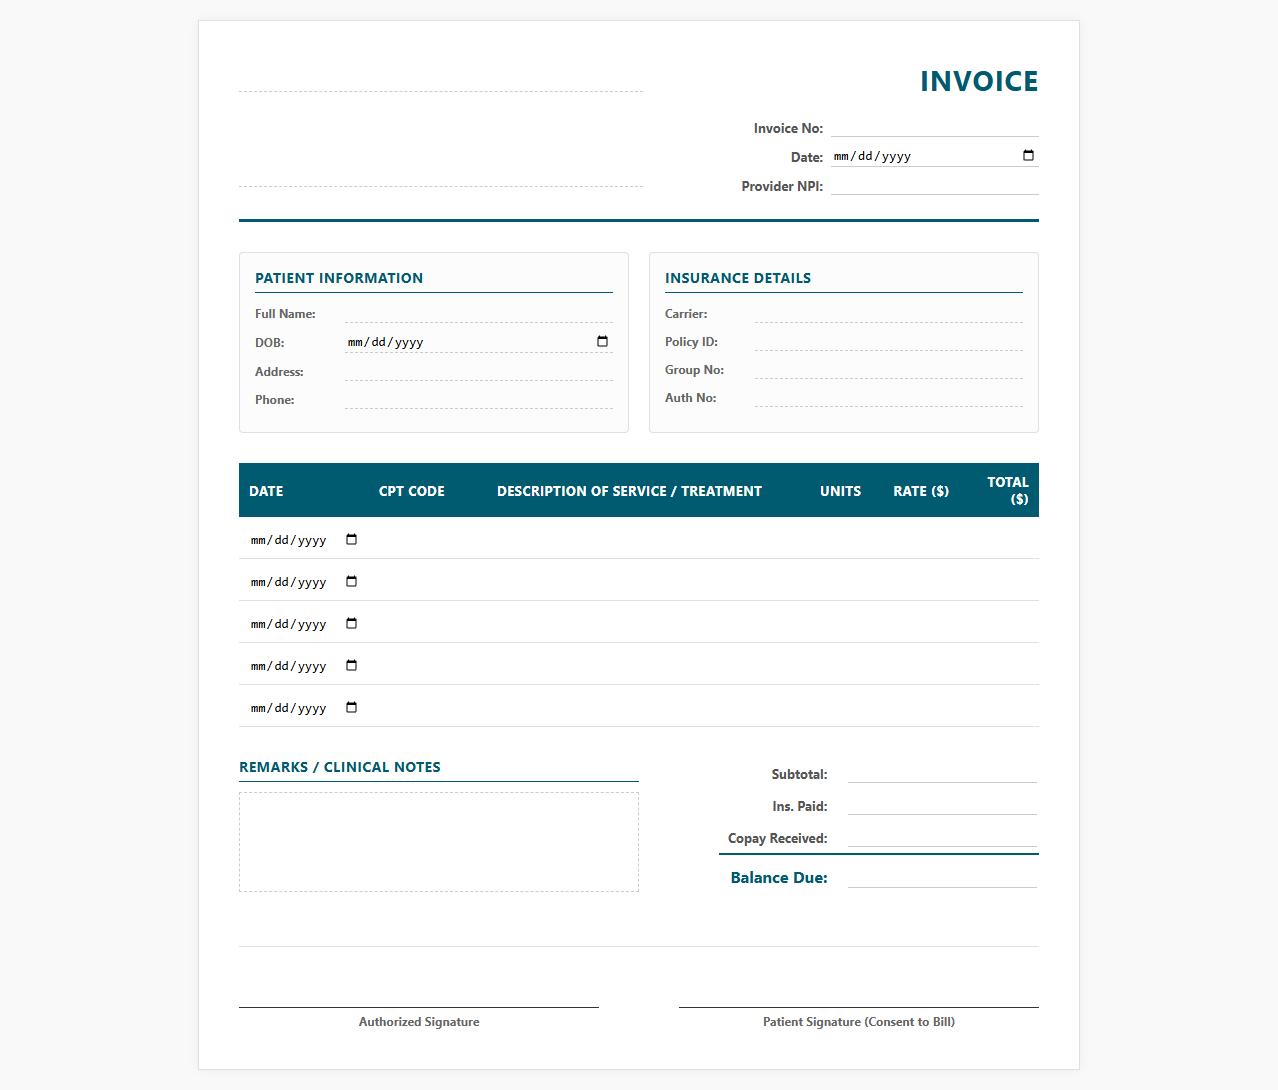Image resolution: width=1278 pixels, height=1090 pixels.
Task: Open date picker in first service row
Action: coord(351,539)
